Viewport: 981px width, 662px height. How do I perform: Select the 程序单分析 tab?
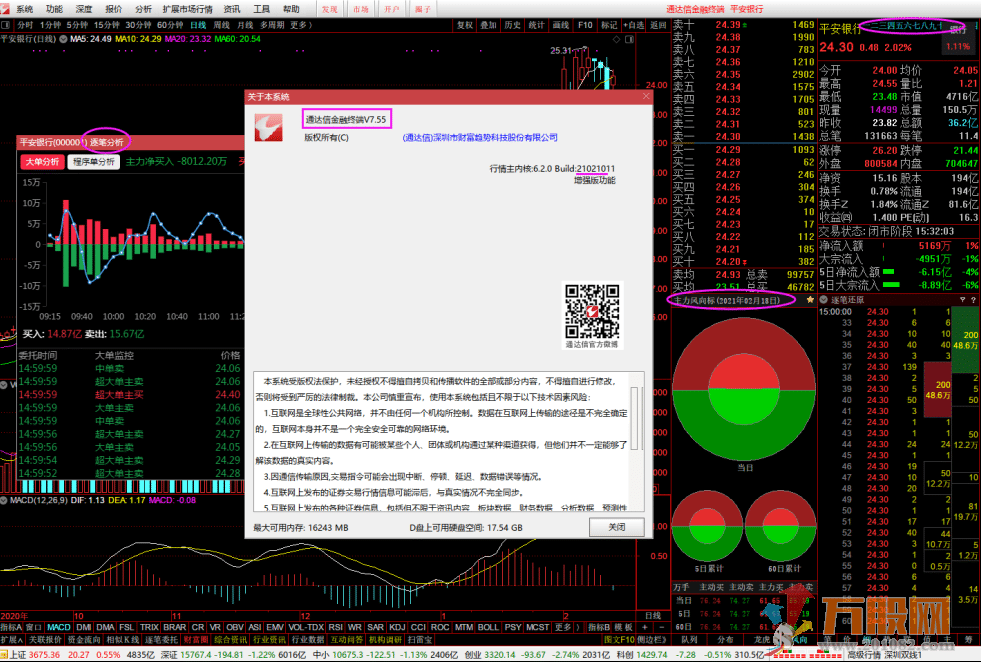tap(94, 161)
